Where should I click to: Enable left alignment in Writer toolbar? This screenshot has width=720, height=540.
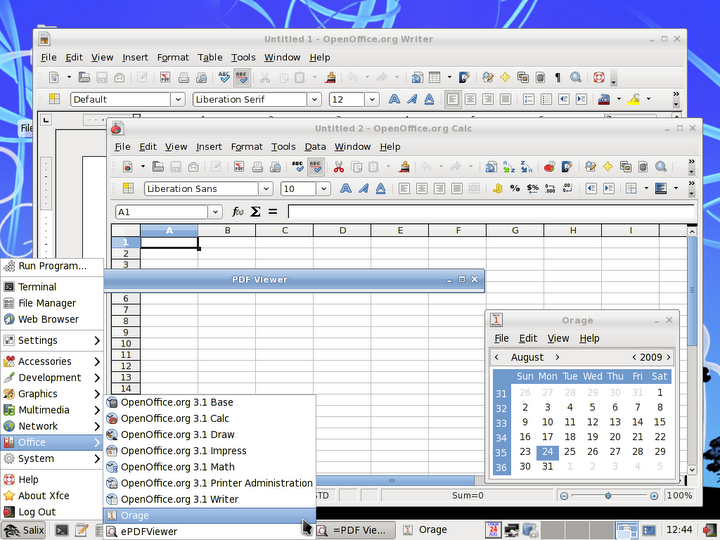[453, 100]
